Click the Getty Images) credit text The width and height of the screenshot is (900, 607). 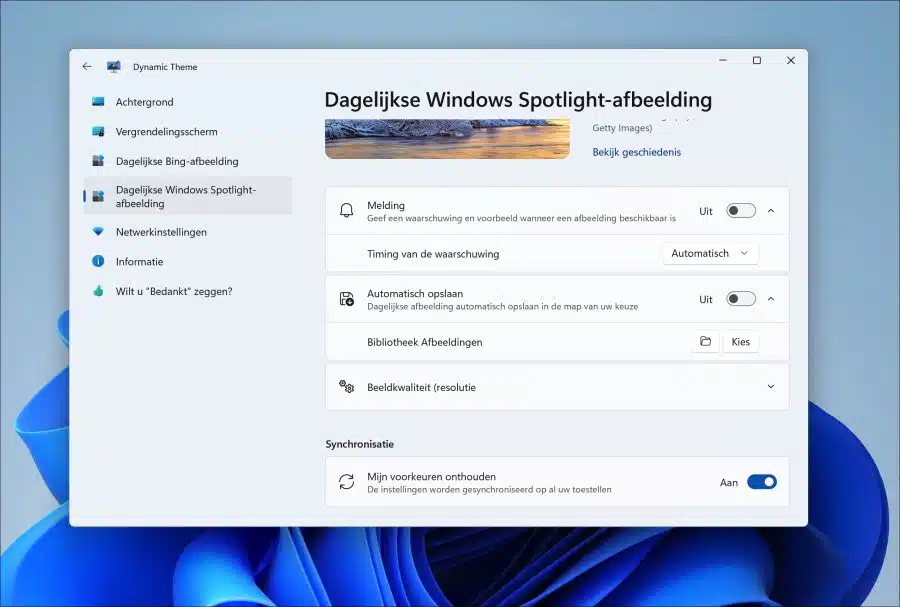coord(622,127)
